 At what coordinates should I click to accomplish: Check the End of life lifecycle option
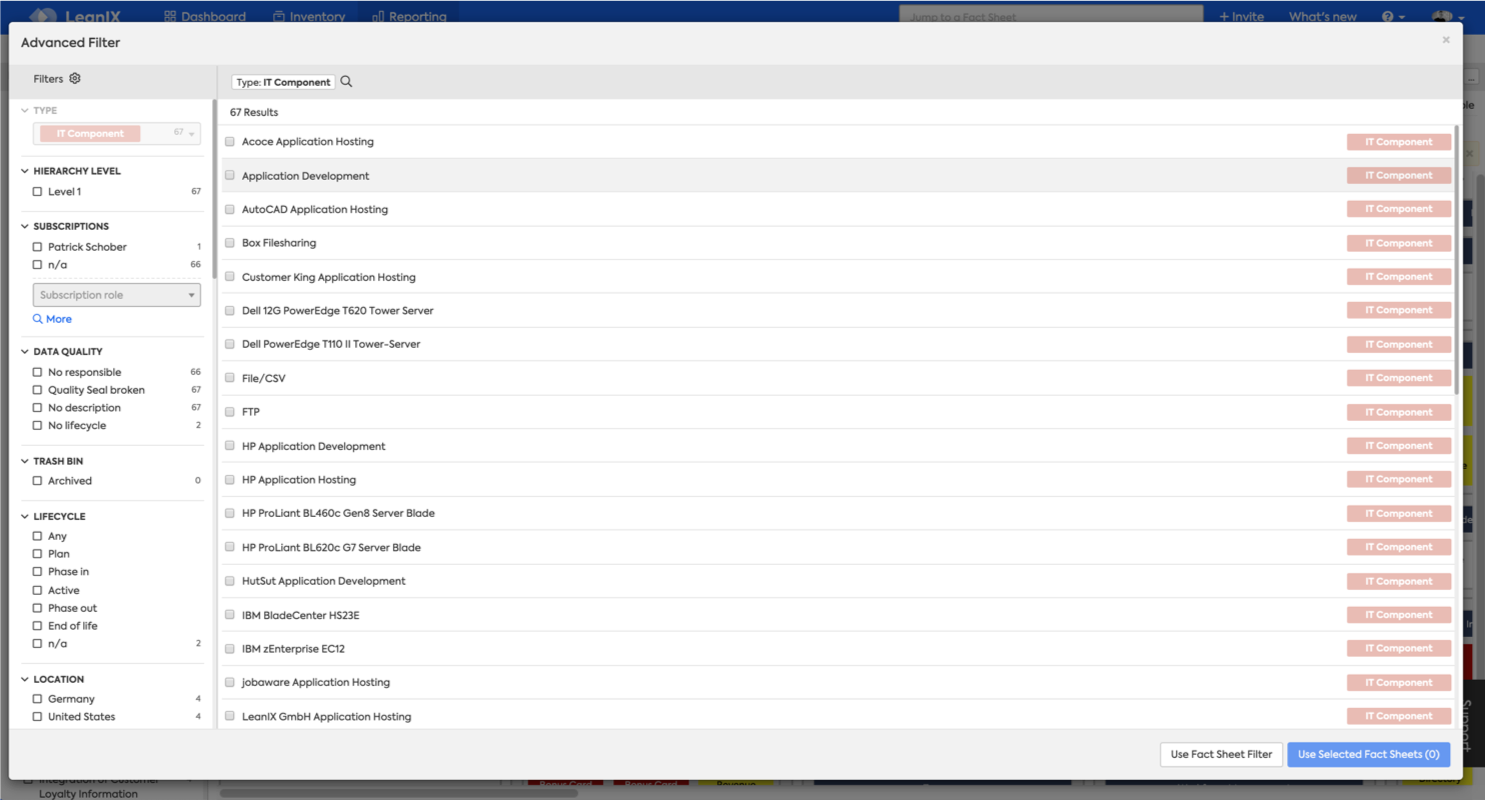coord(38,626)
